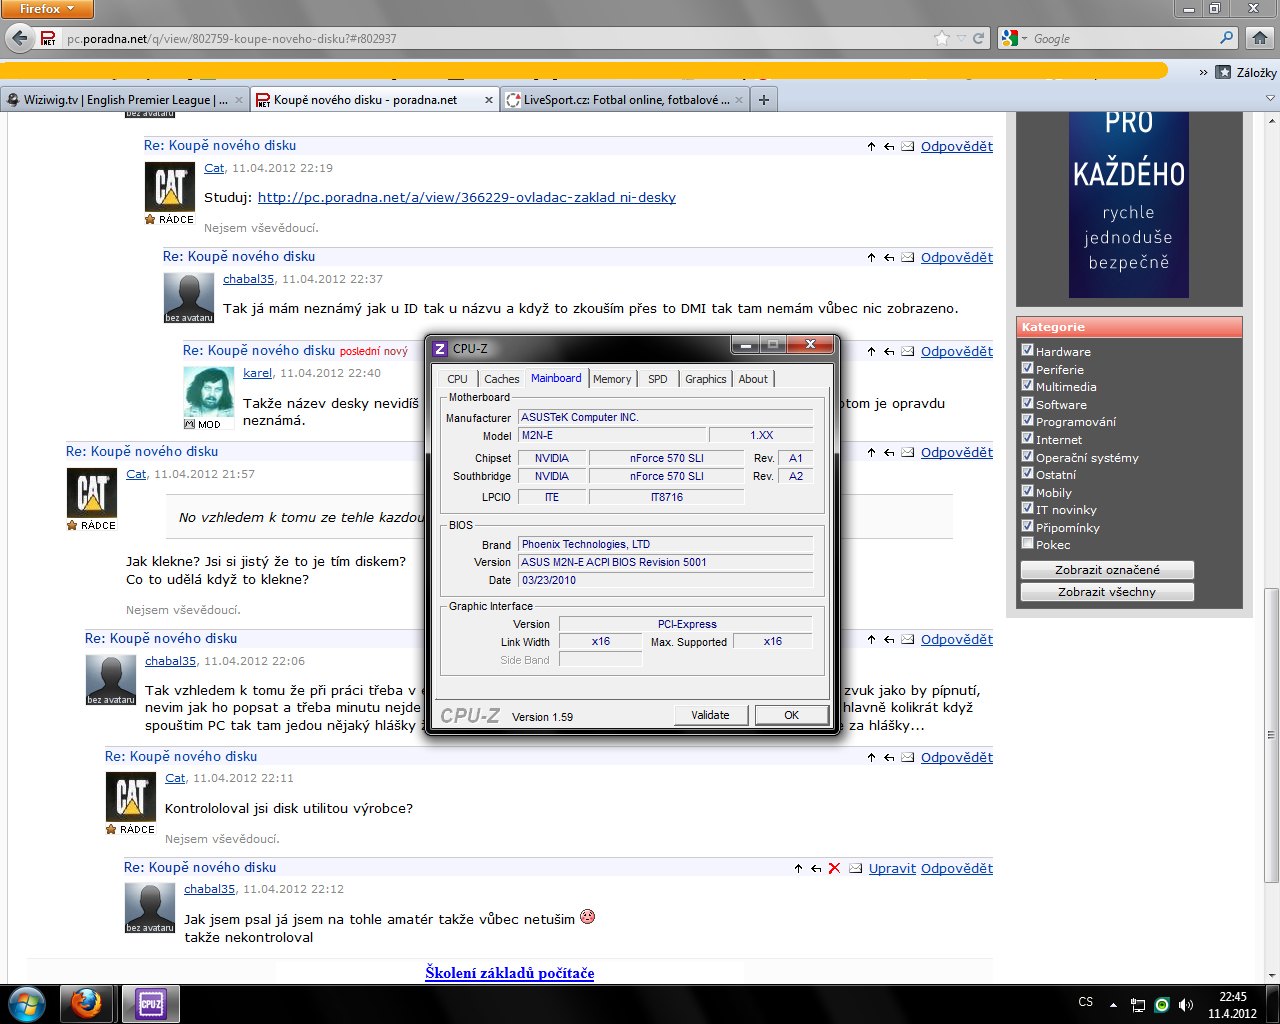Open the Windows Start menu
Screen dimensions: 1280x1024
tap(27, 1003)
